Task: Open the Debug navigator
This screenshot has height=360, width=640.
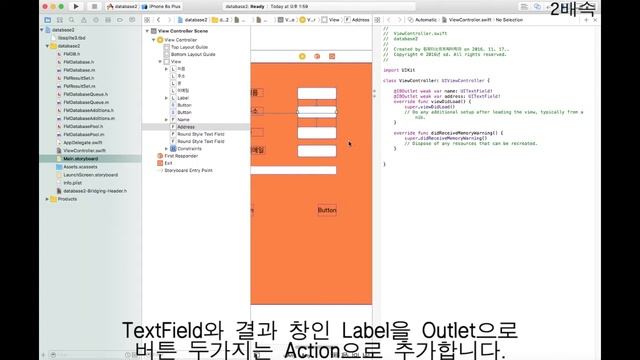Action: 108,20
